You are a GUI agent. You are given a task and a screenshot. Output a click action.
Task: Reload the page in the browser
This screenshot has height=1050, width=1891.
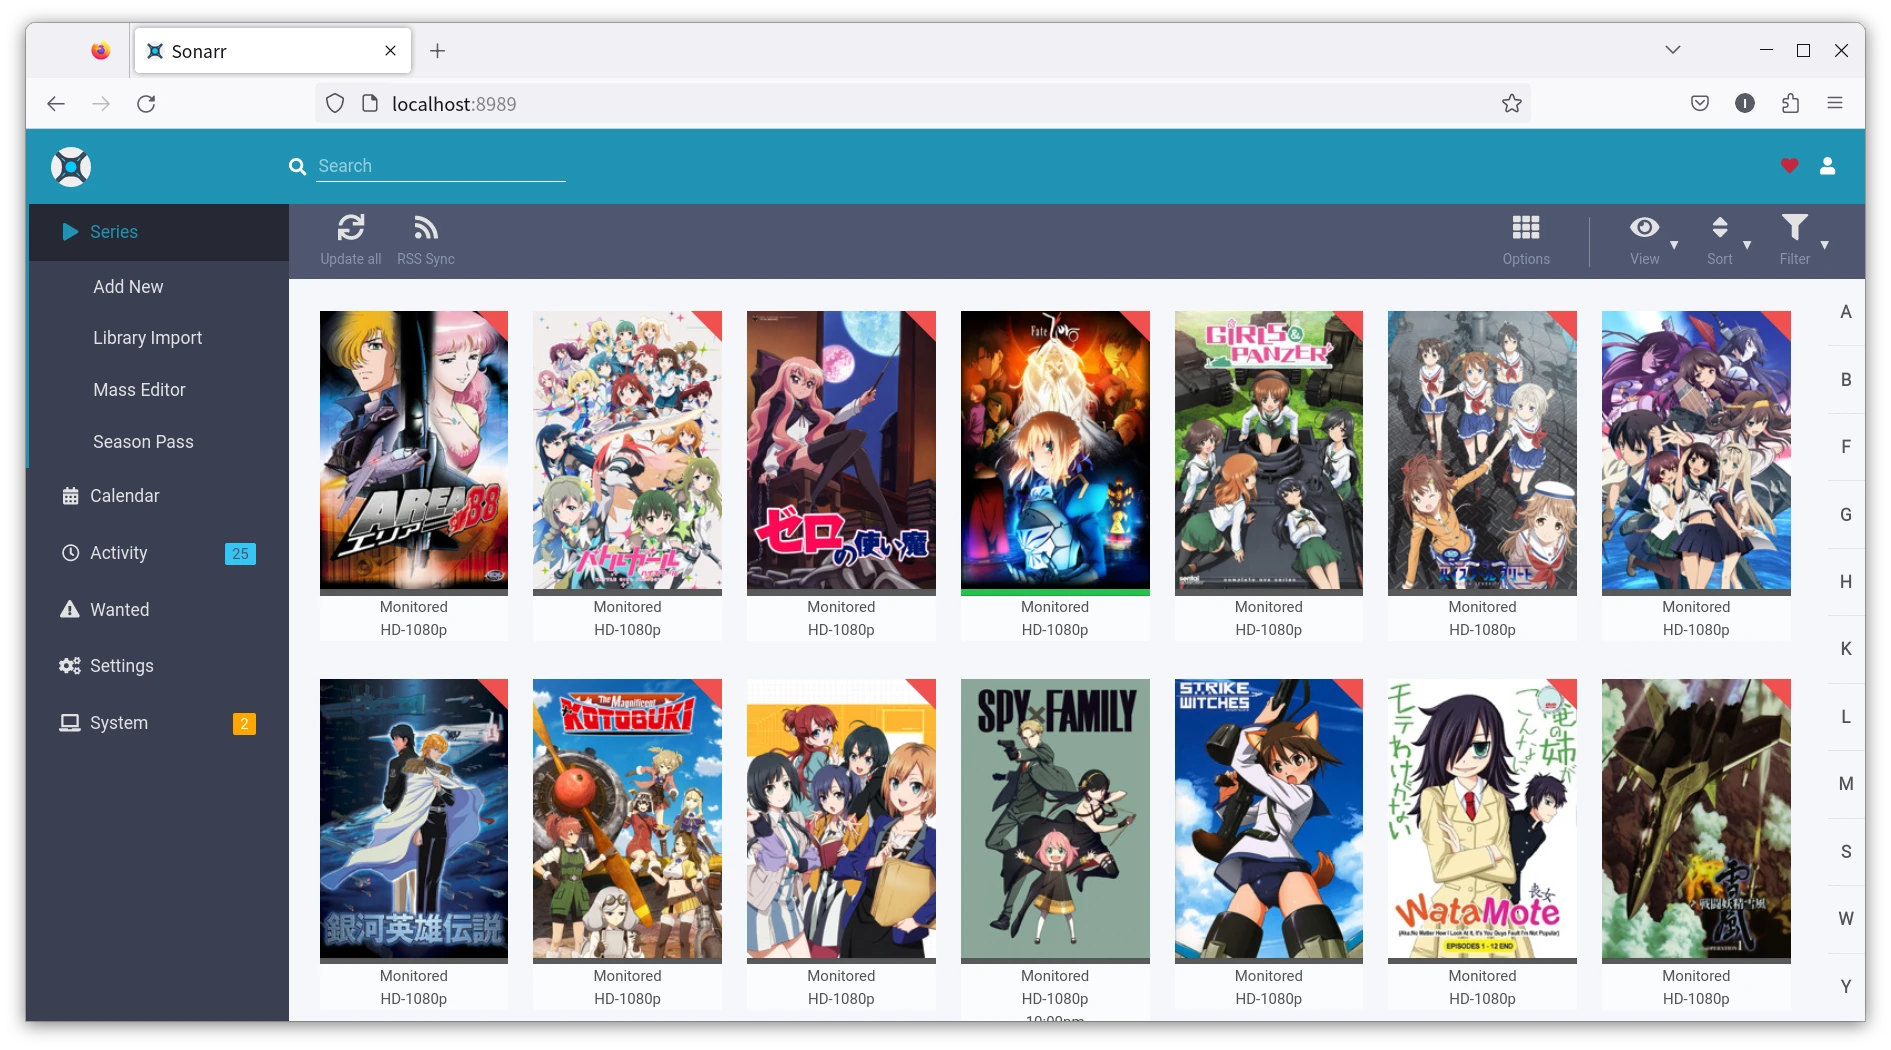[x=146, y=104]
